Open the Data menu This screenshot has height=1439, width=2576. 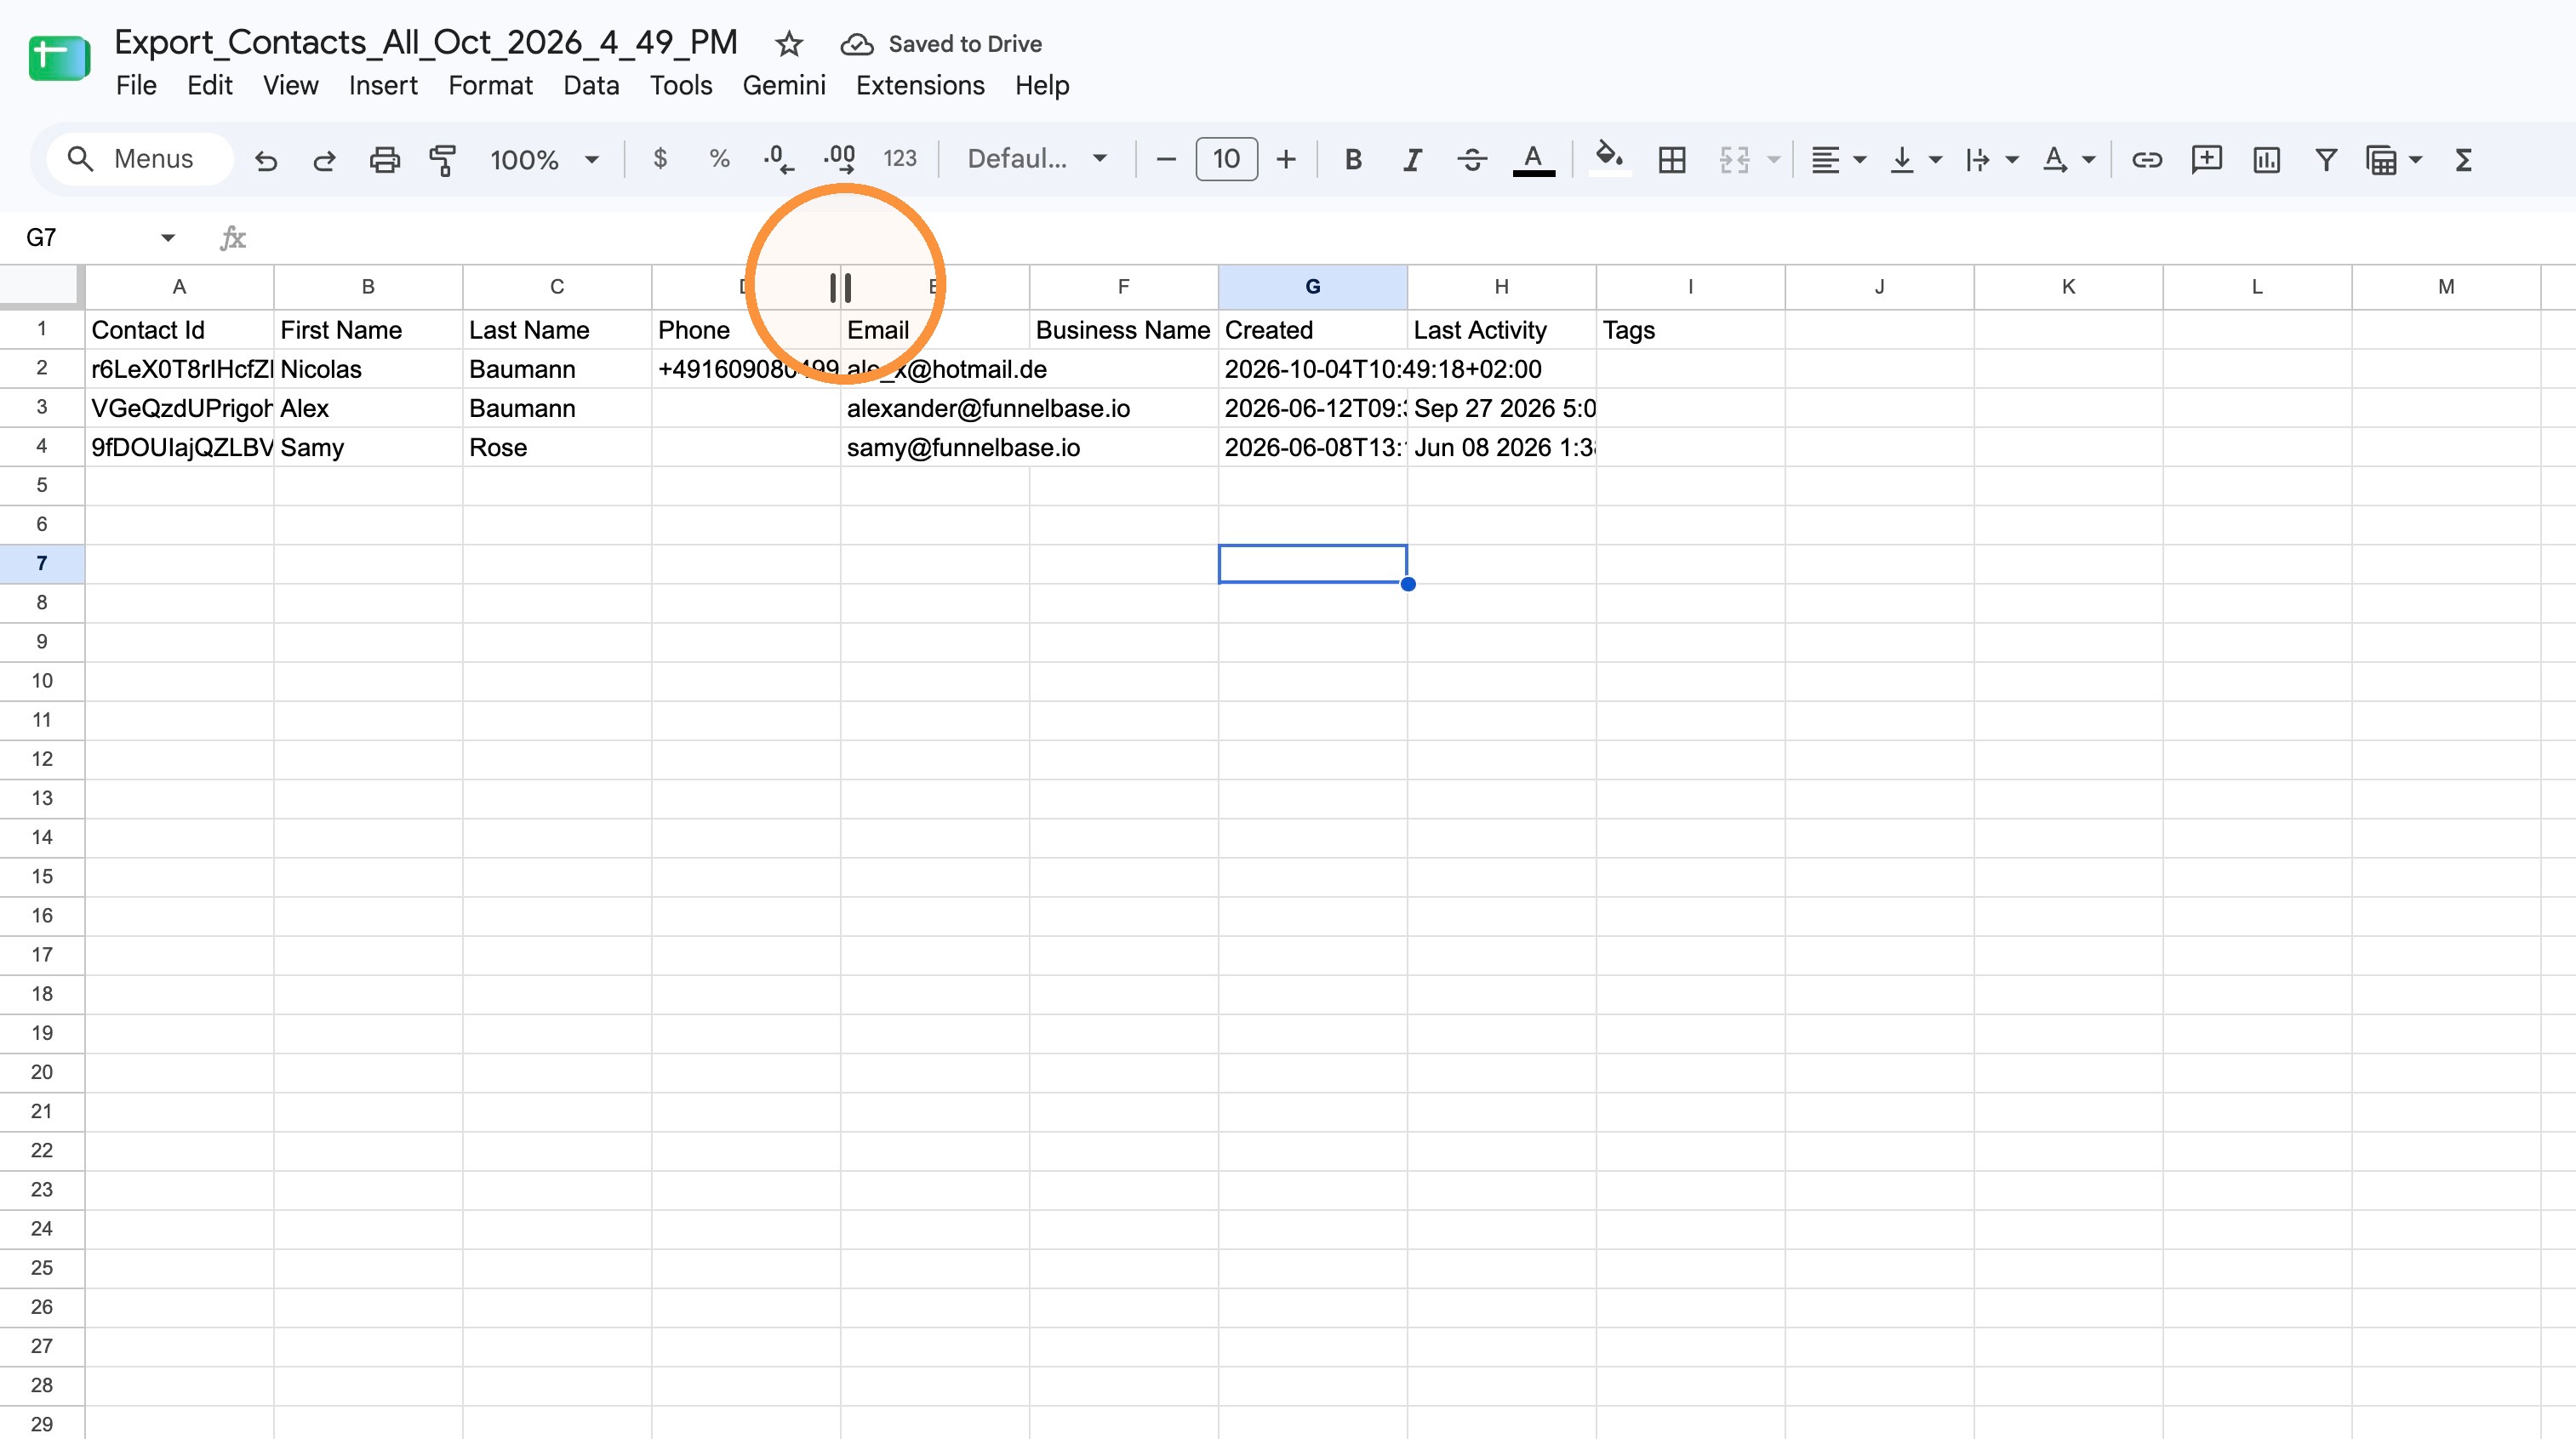click(x=591, y=86)
